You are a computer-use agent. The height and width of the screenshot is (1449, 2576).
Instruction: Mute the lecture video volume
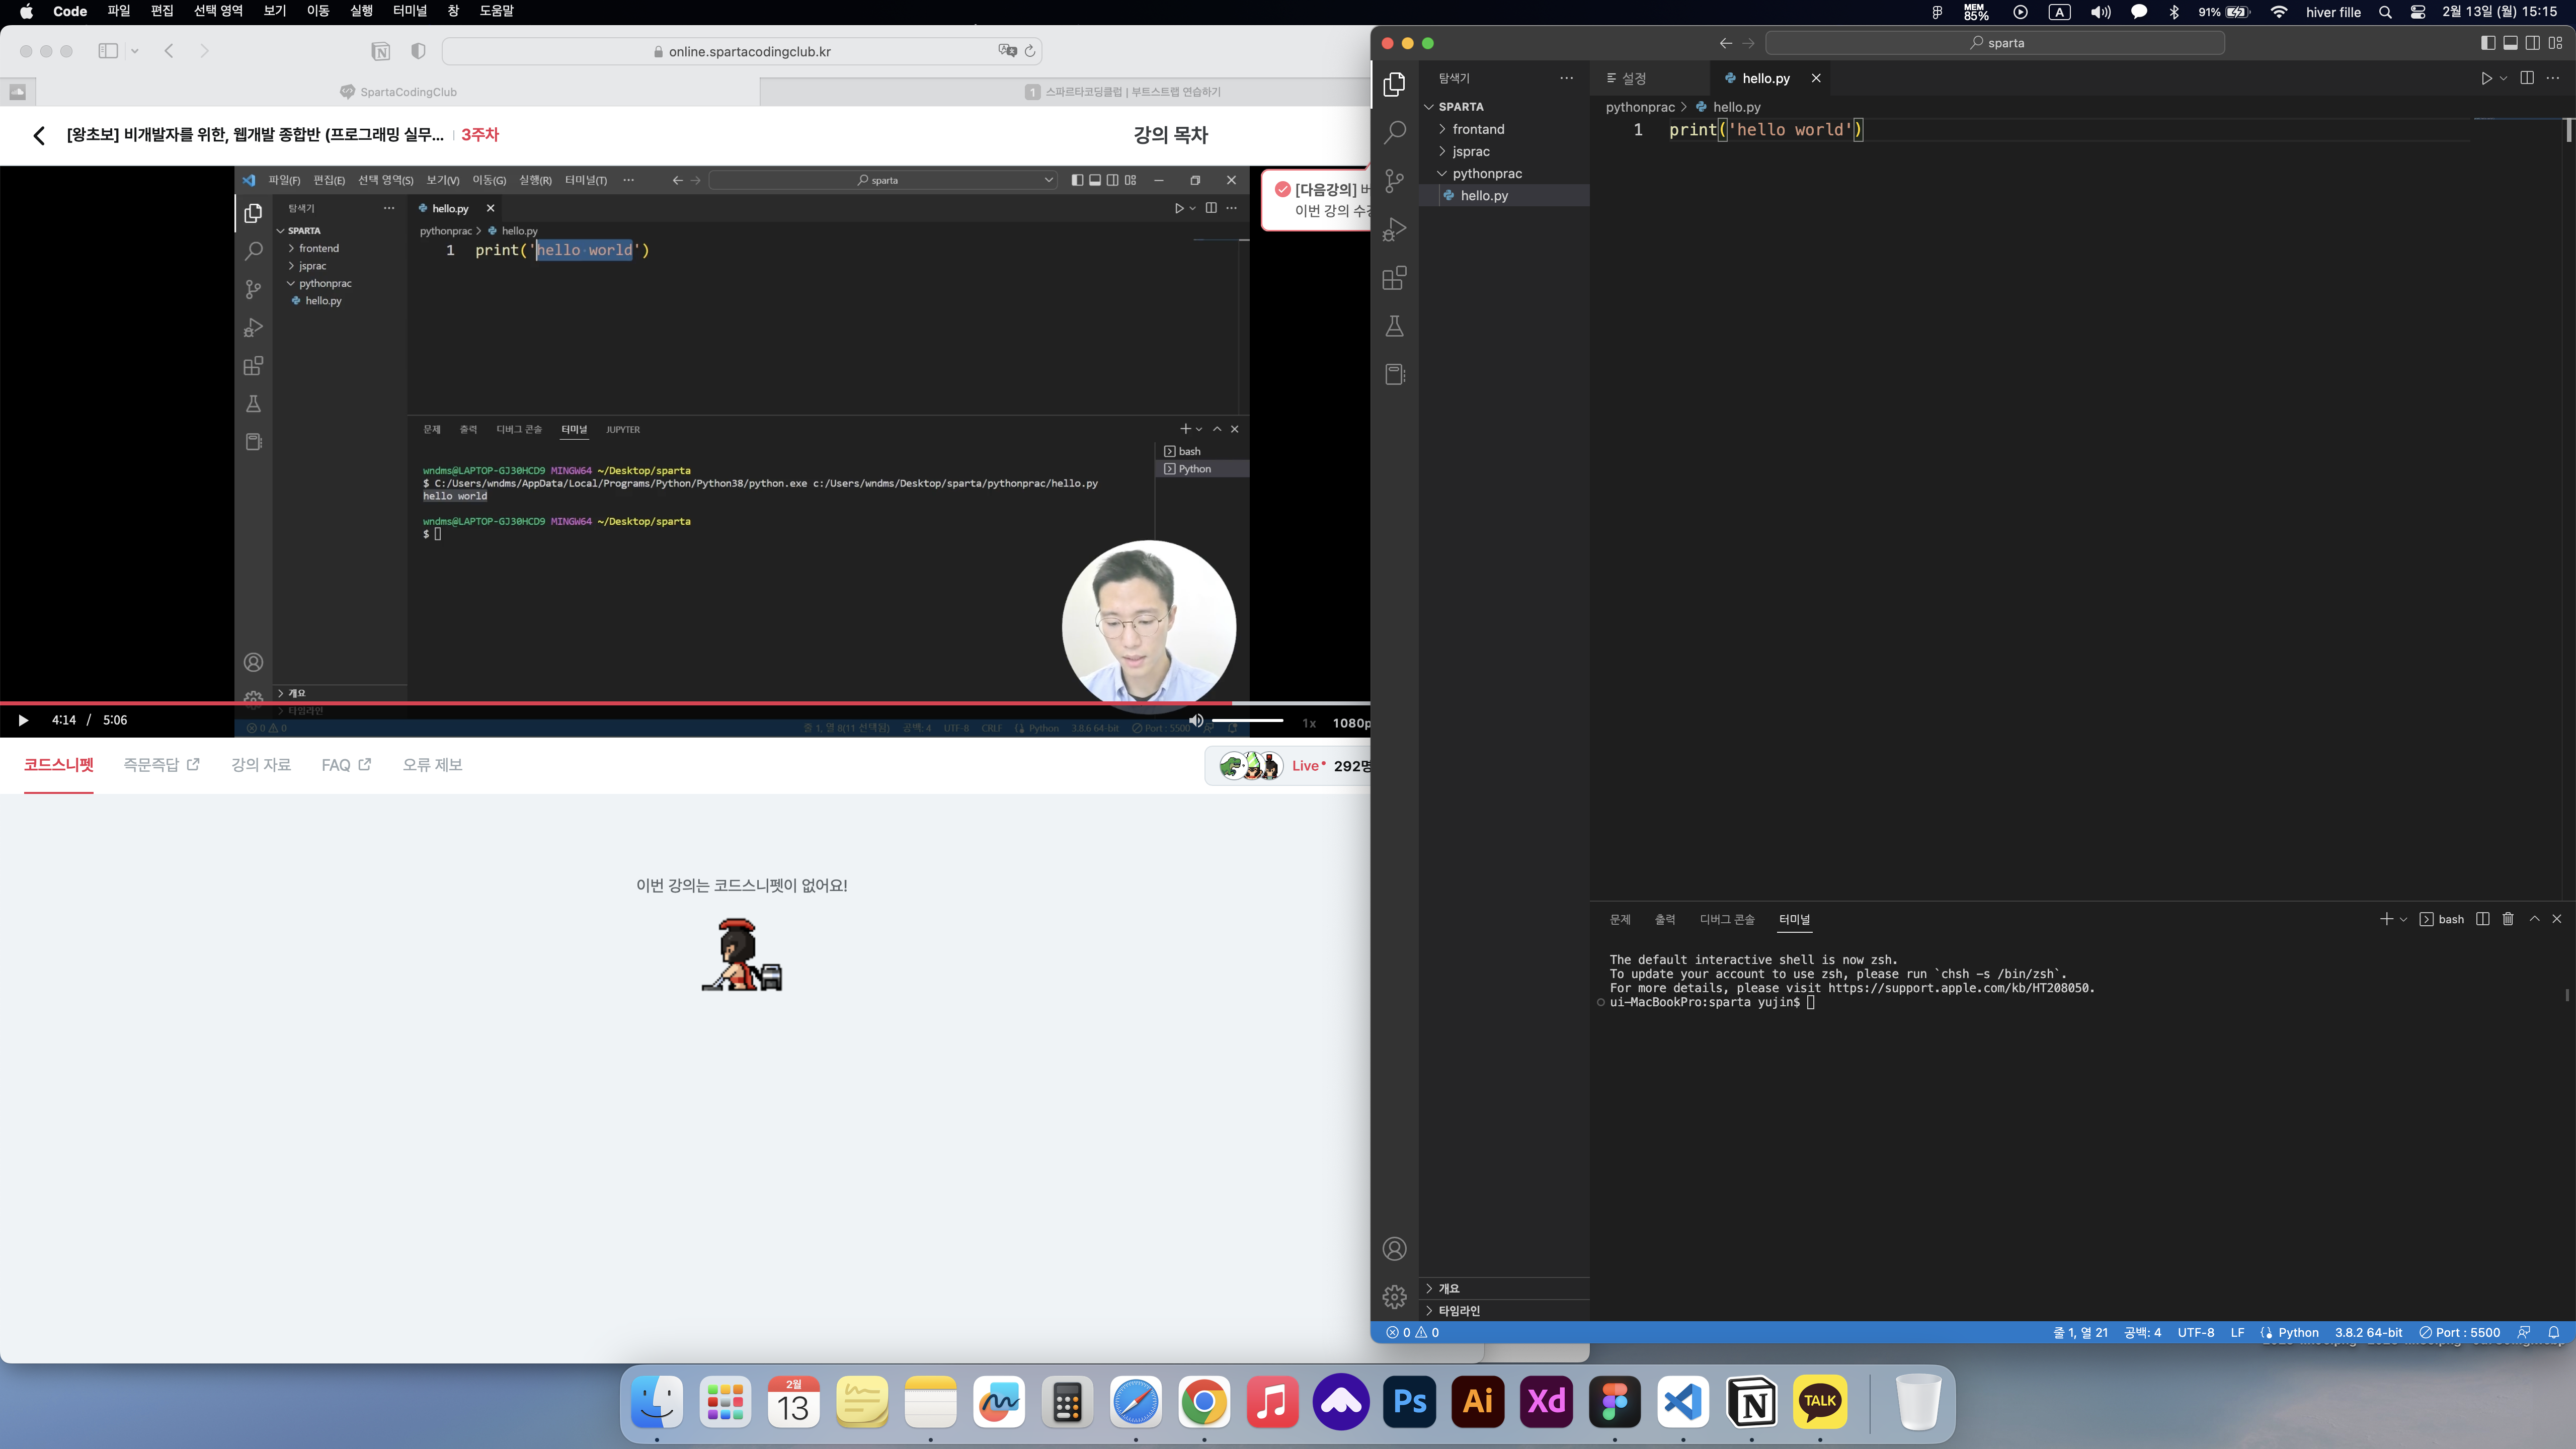point(1196,720)
